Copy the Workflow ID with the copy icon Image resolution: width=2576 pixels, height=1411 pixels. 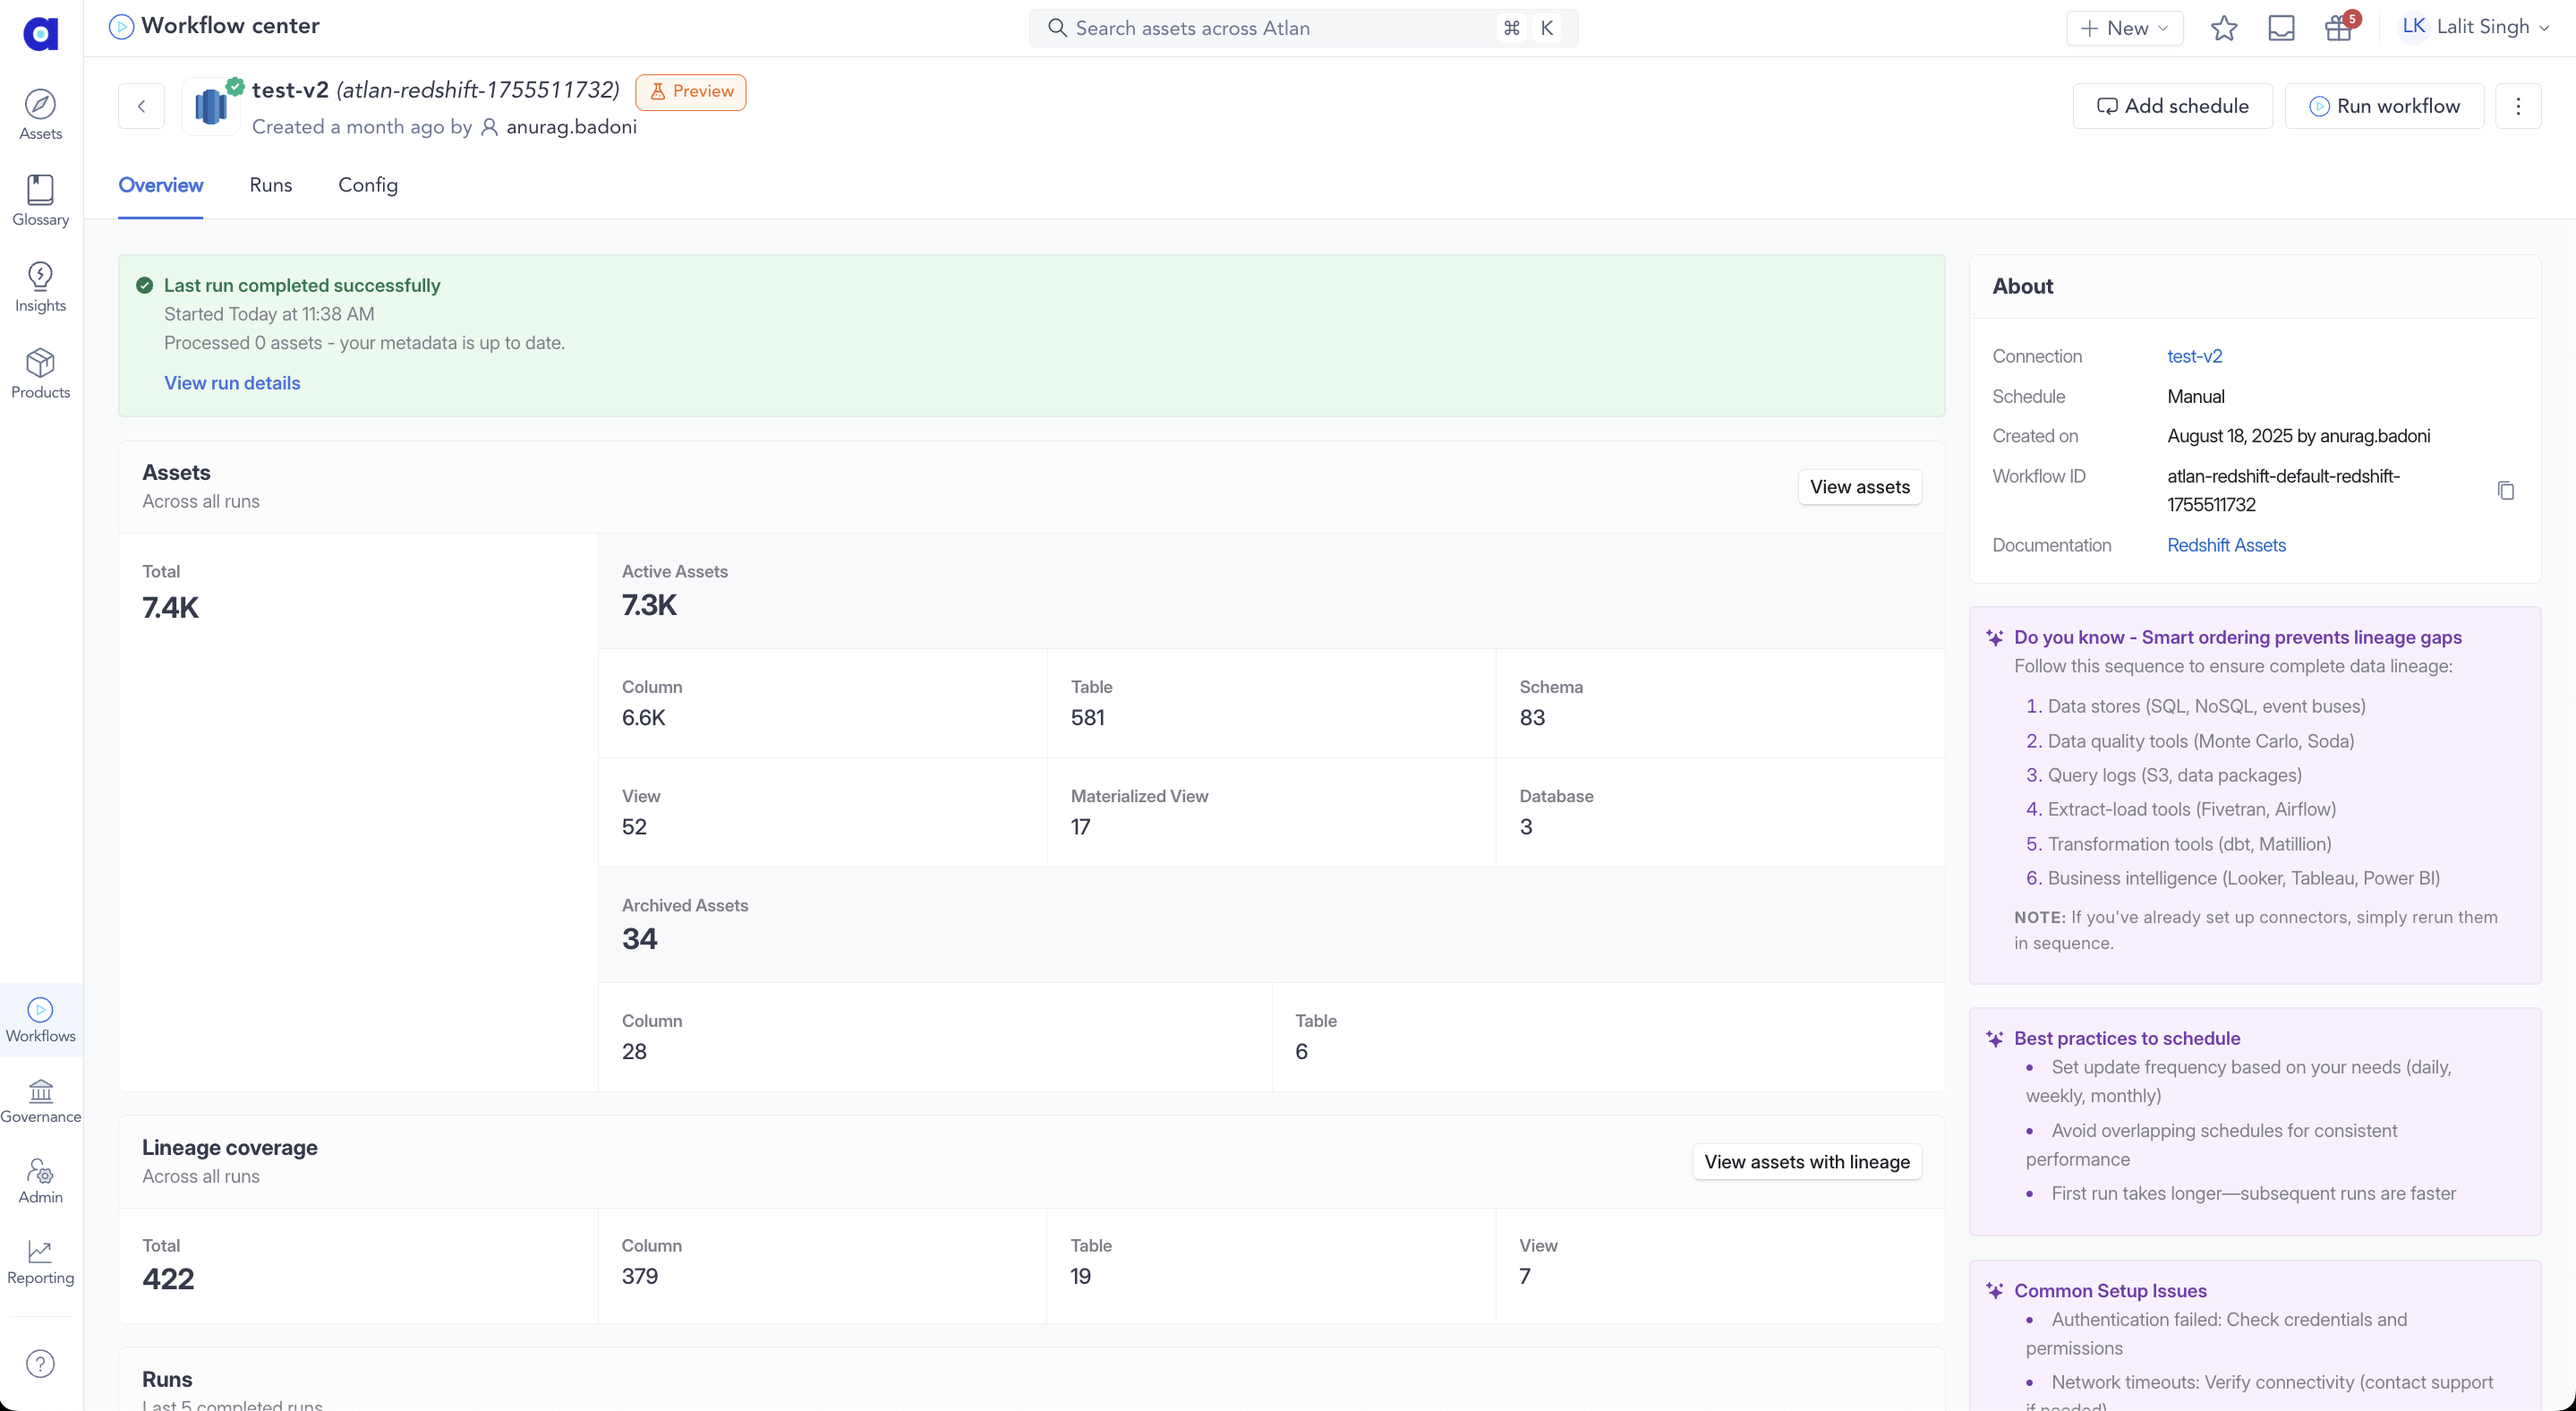(x=2505, y=490)
